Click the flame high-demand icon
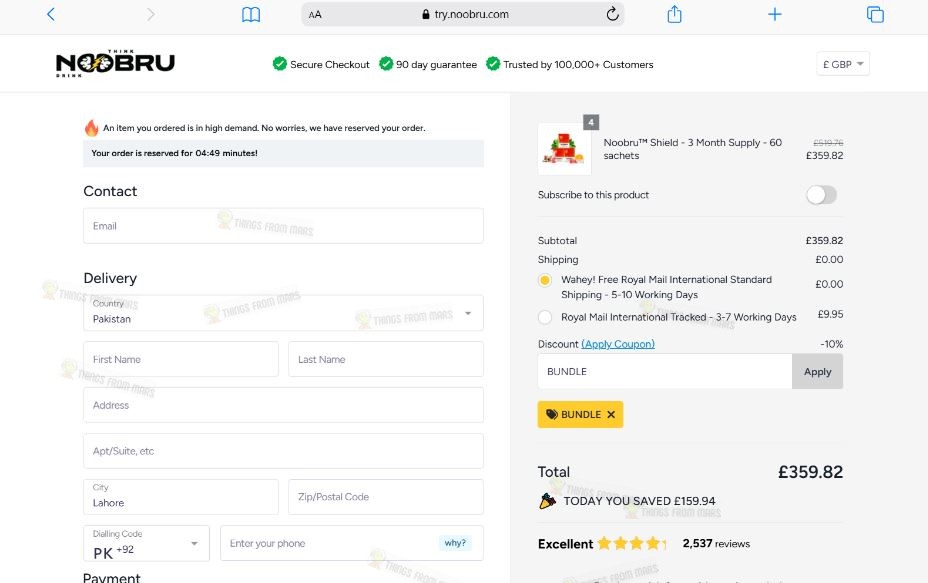Image resolution: width=928 pixels, height=583 pixels. point(91,127)
